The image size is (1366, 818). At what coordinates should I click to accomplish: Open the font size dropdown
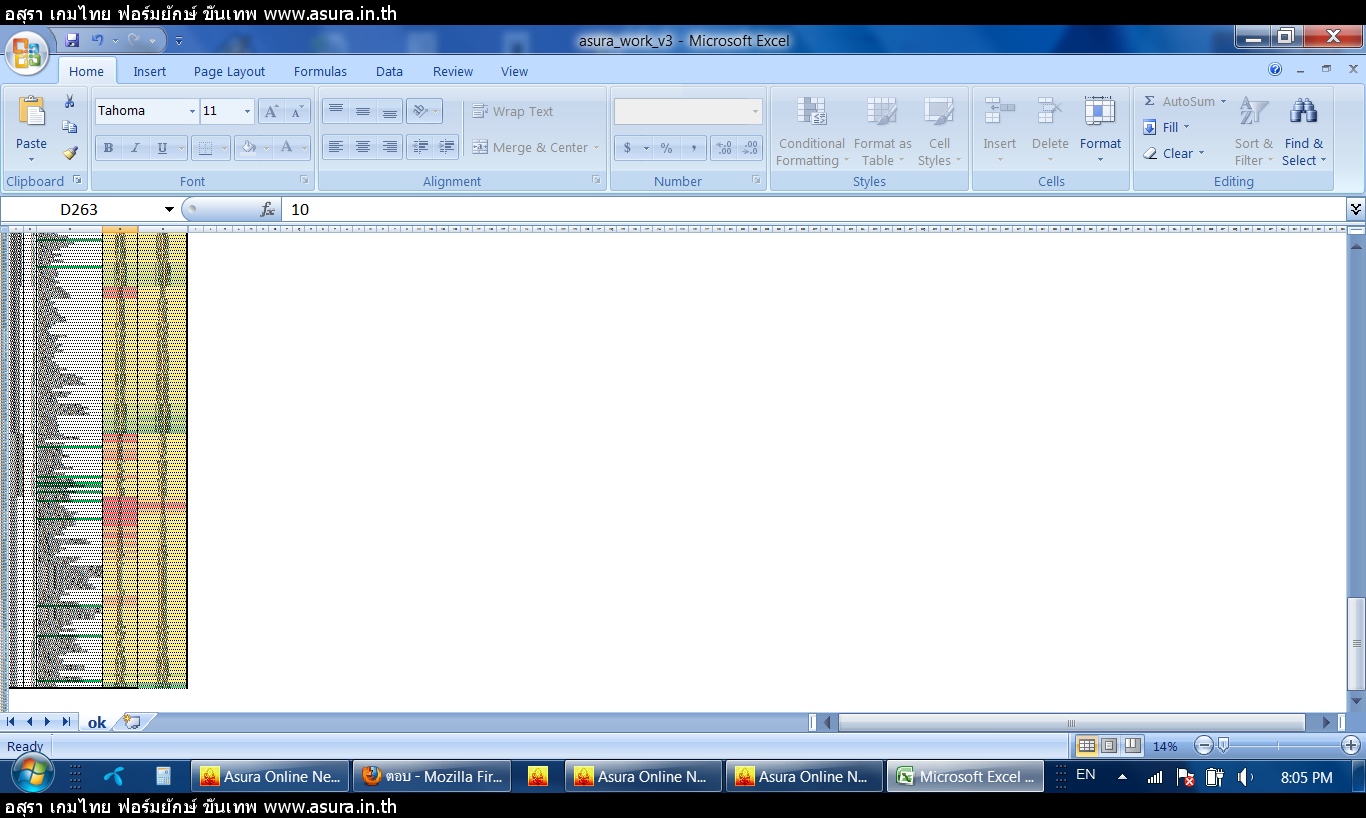pos(247,111)
